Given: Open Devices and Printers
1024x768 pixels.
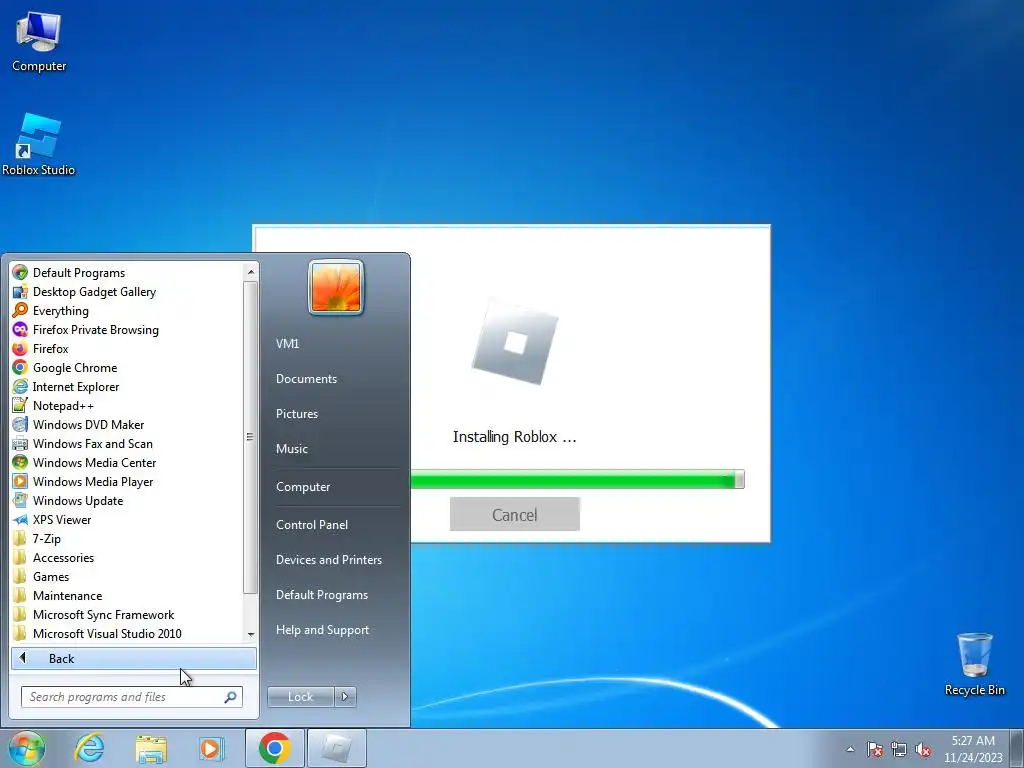Looking at the screenshot, I should coord(329,560).
